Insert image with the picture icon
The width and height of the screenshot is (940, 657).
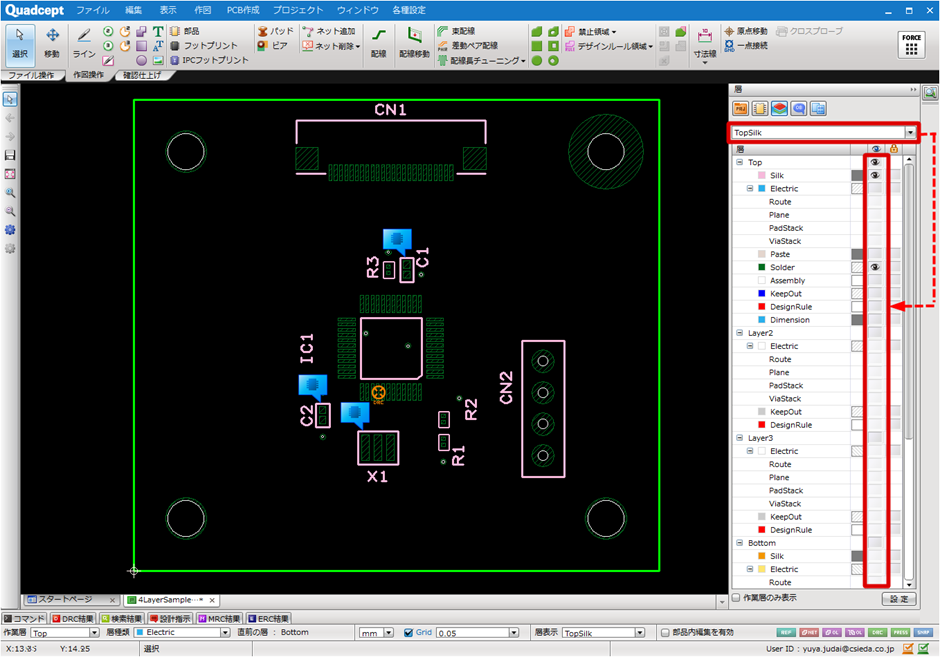coord(158,60)
